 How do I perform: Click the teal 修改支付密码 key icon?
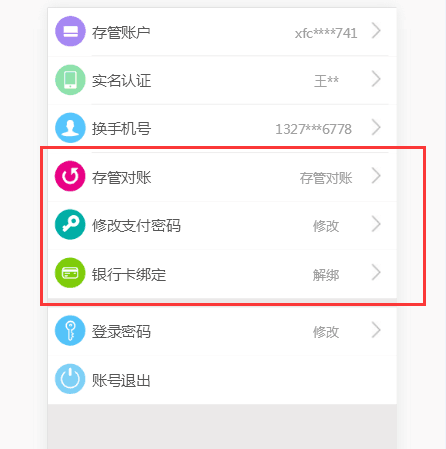(x=70, y=224)
